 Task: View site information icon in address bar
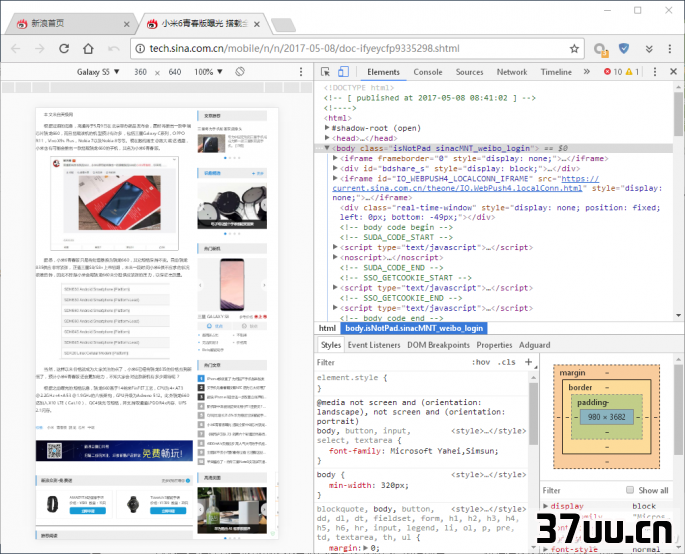(140, 48)
